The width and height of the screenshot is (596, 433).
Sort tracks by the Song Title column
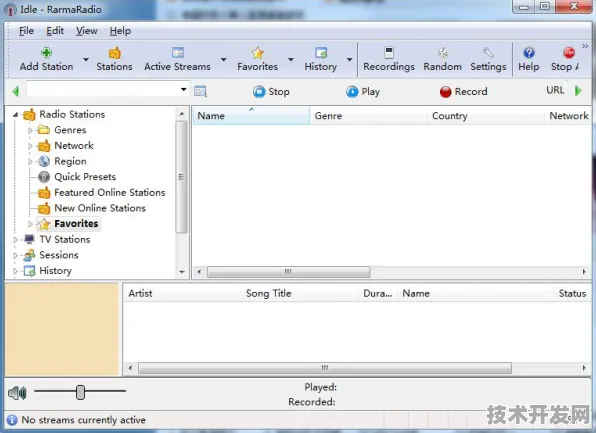(x=300, y=293)
